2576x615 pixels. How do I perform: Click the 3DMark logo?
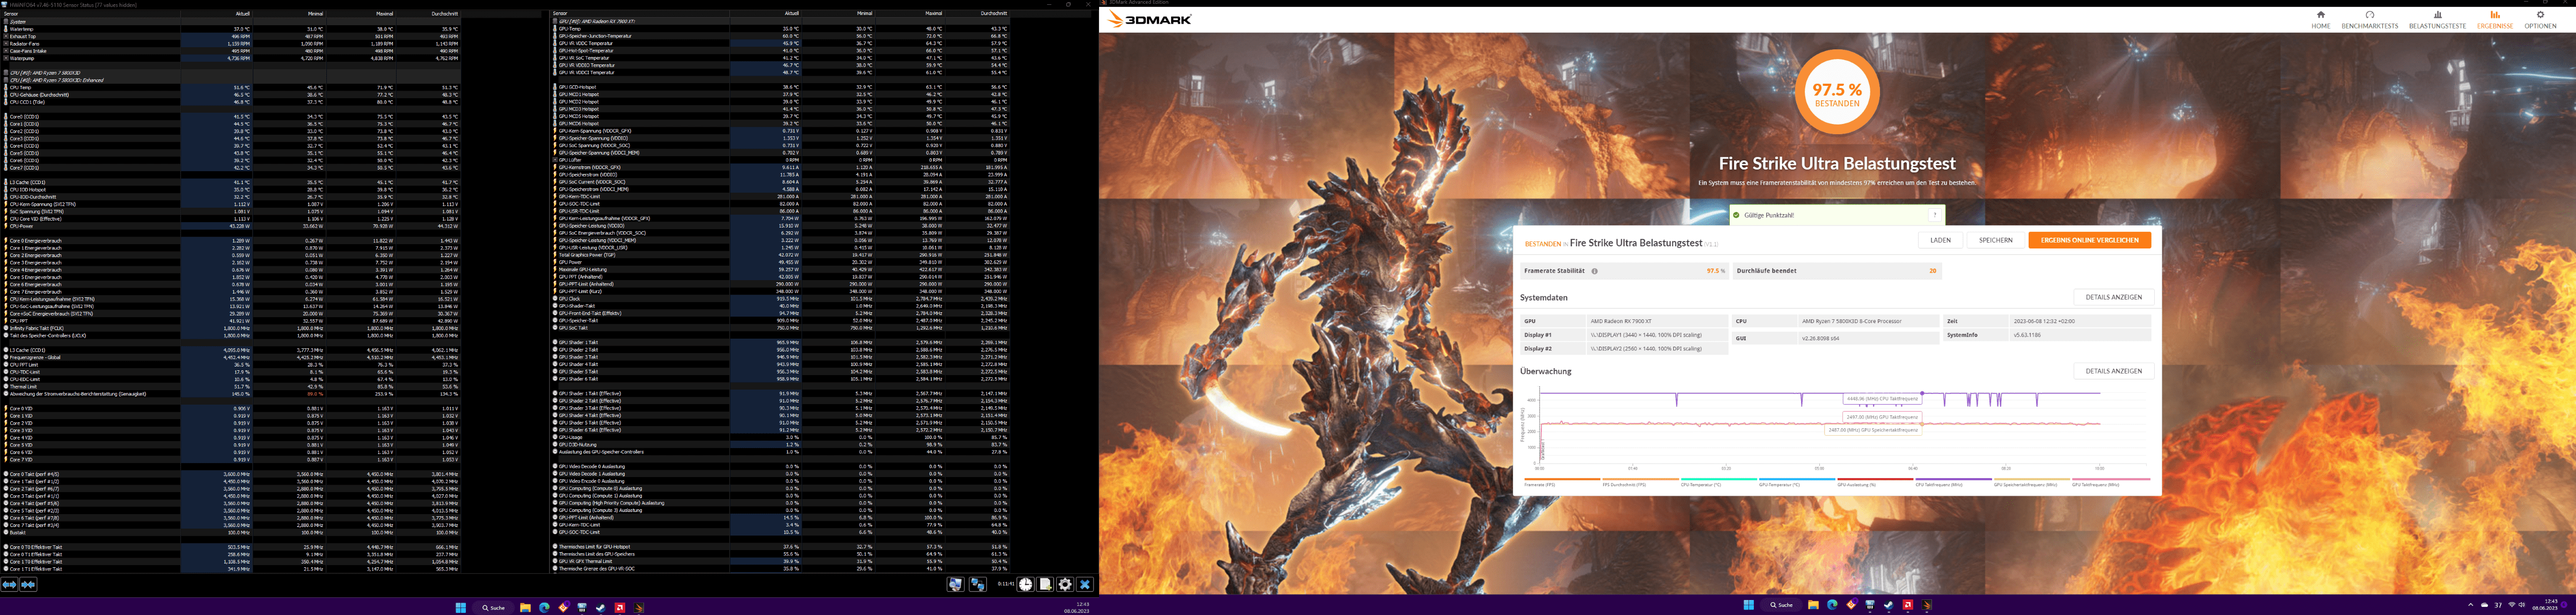[x=1150, y=19]
